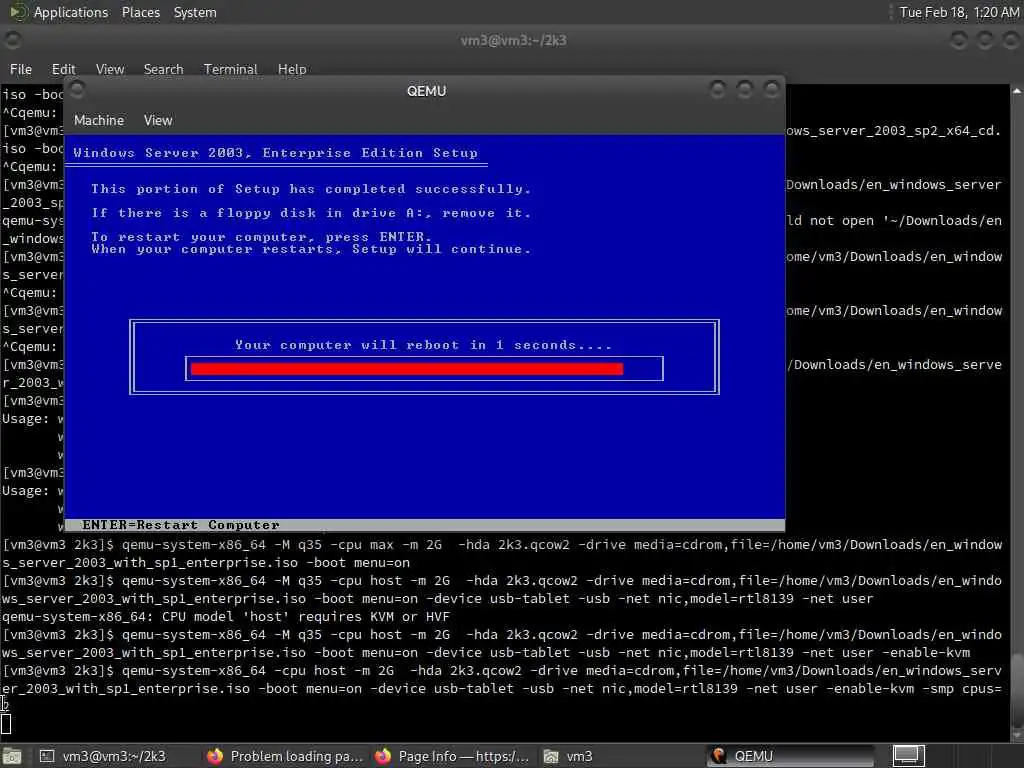Click Windows Server 2003 Setup heading

[276, 153]
